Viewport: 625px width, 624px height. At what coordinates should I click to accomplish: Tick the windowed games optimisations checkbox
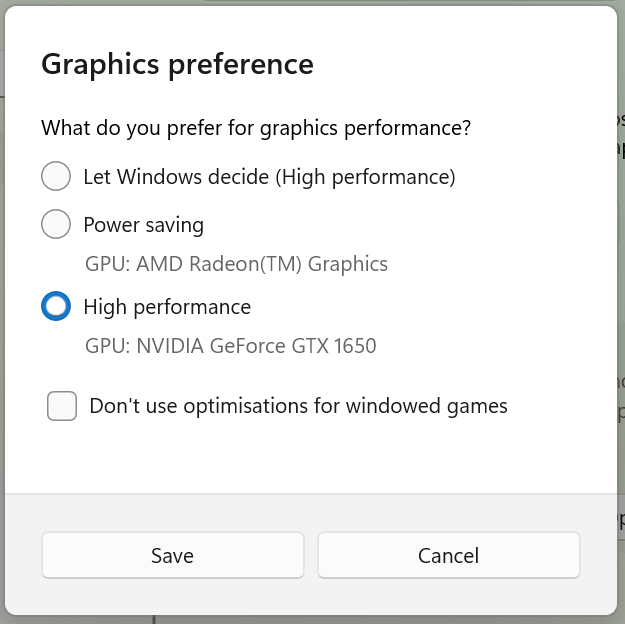pyautogui.click(x=62, y=406)
